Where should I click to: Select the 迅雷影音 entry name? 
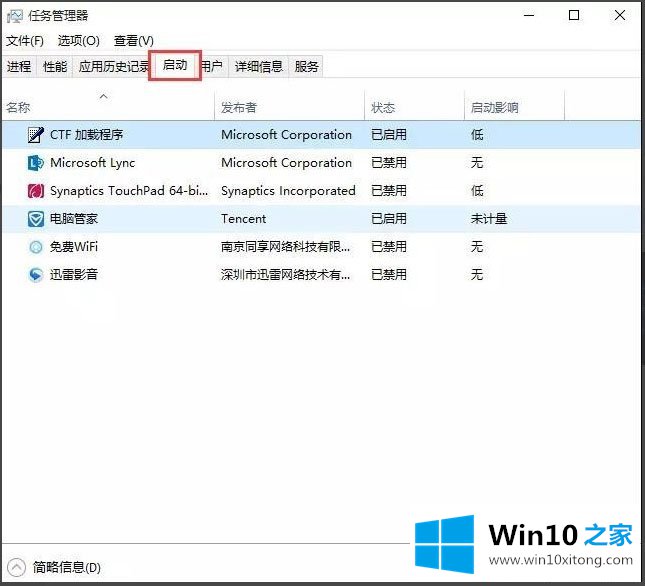[x=74, y=275]
